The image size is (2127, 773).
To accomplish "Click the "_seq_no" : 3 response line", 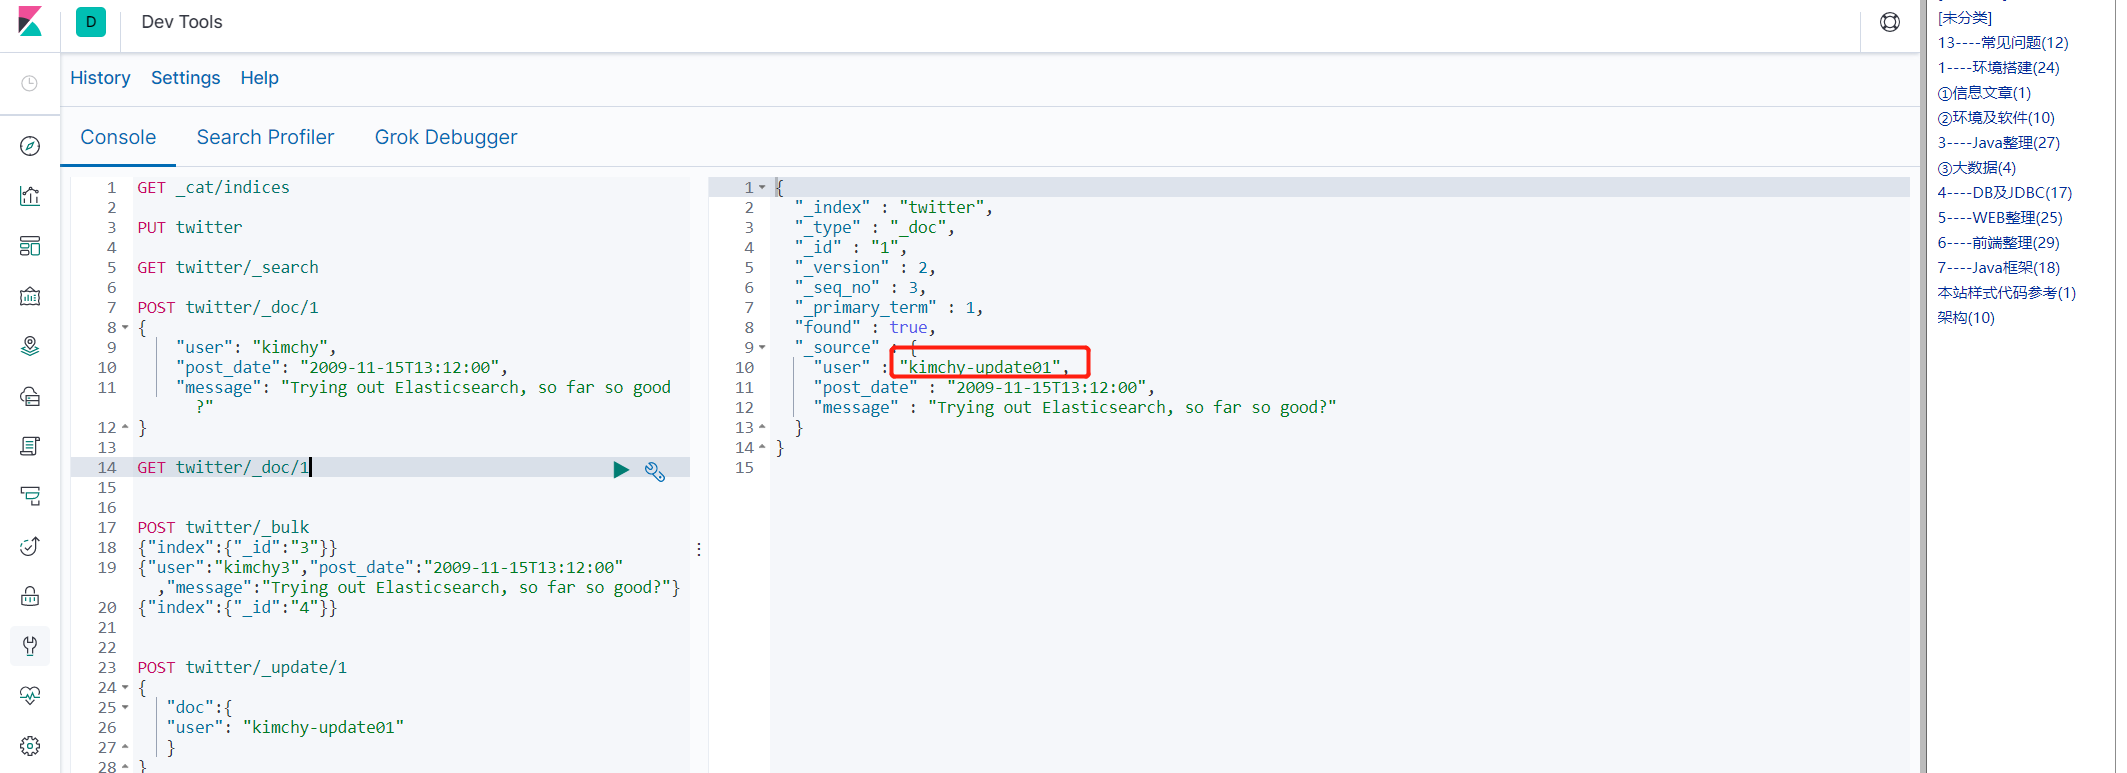I will click(x=860, y=287).
